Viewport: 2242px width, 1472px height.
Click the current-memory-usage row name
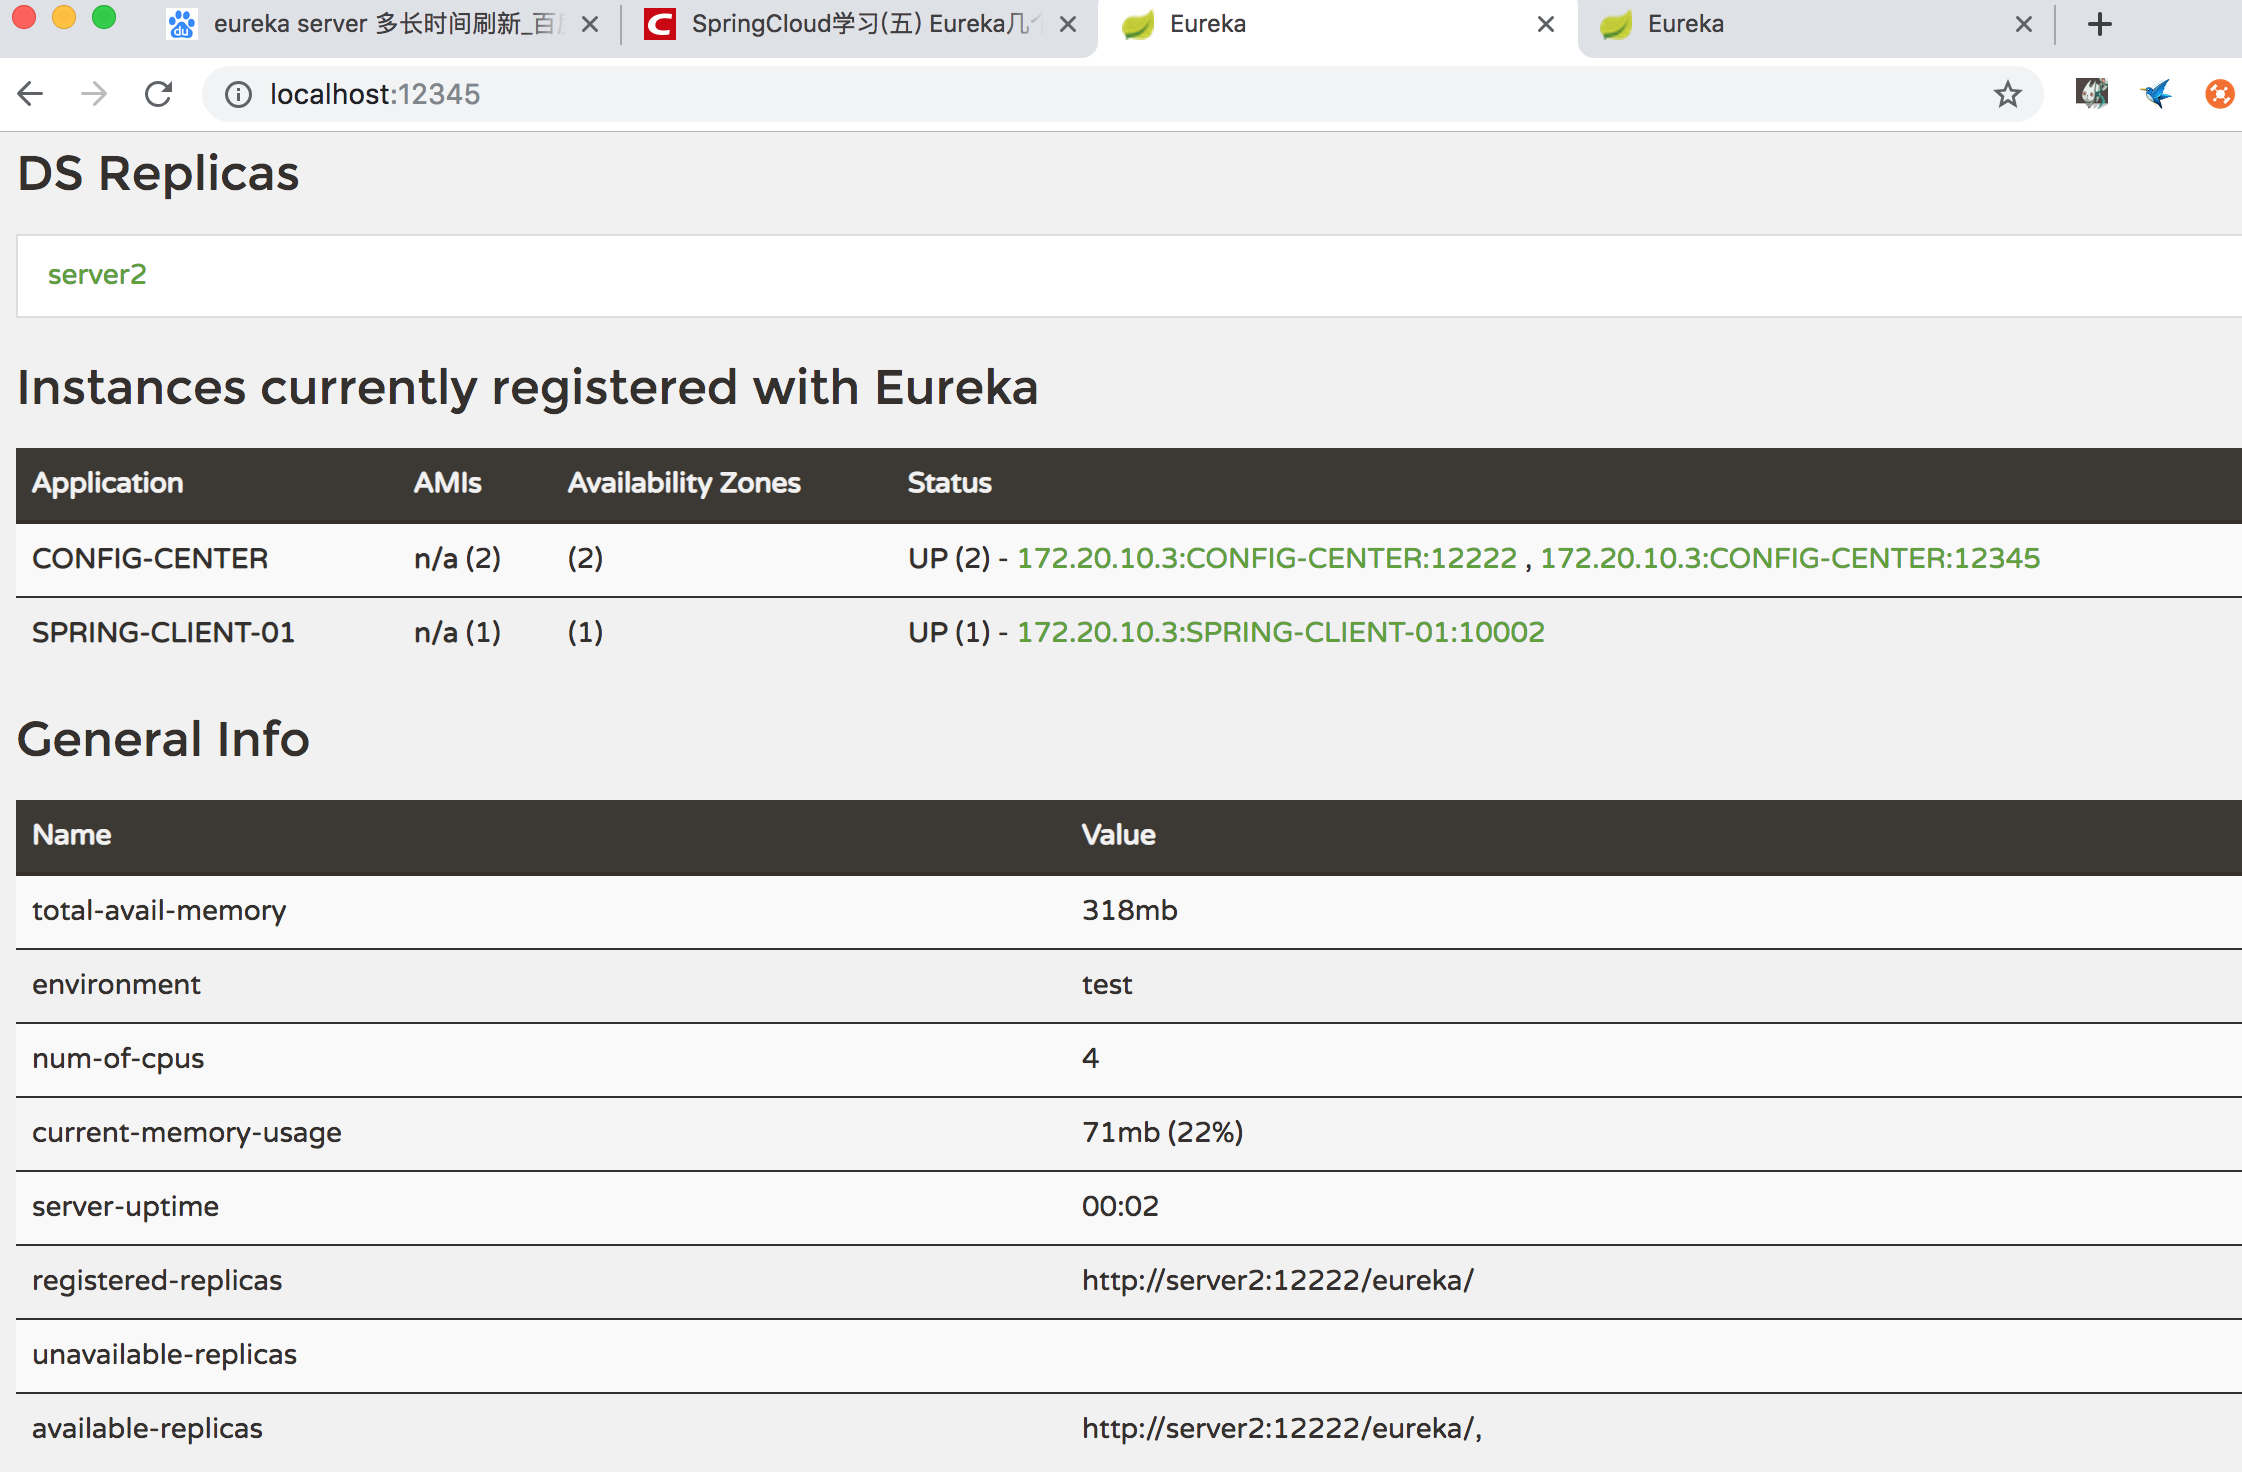point(187,1133)
